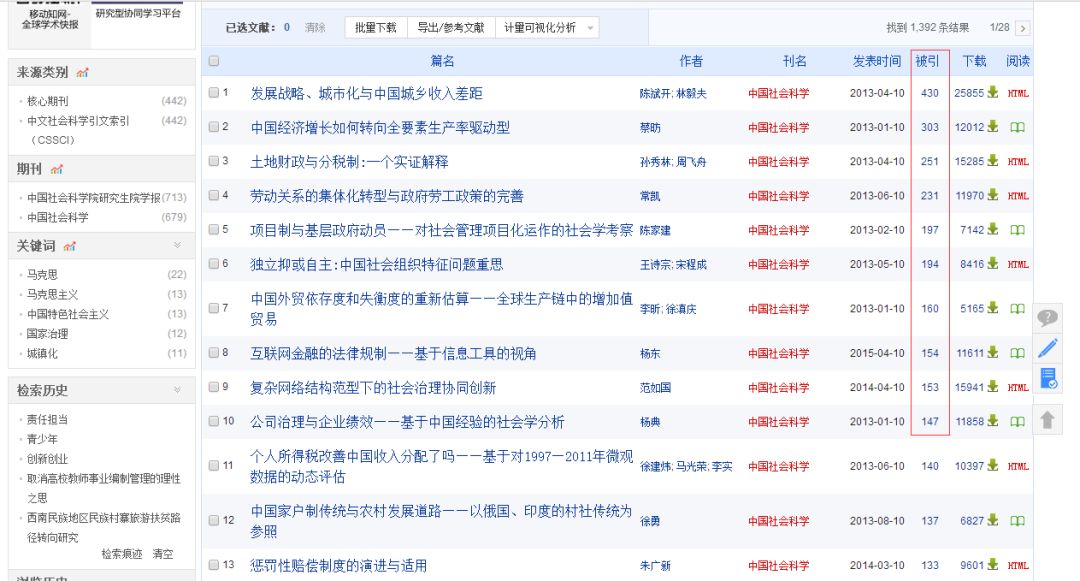
Task: Download the article in row 8
Action: (993, 352)
